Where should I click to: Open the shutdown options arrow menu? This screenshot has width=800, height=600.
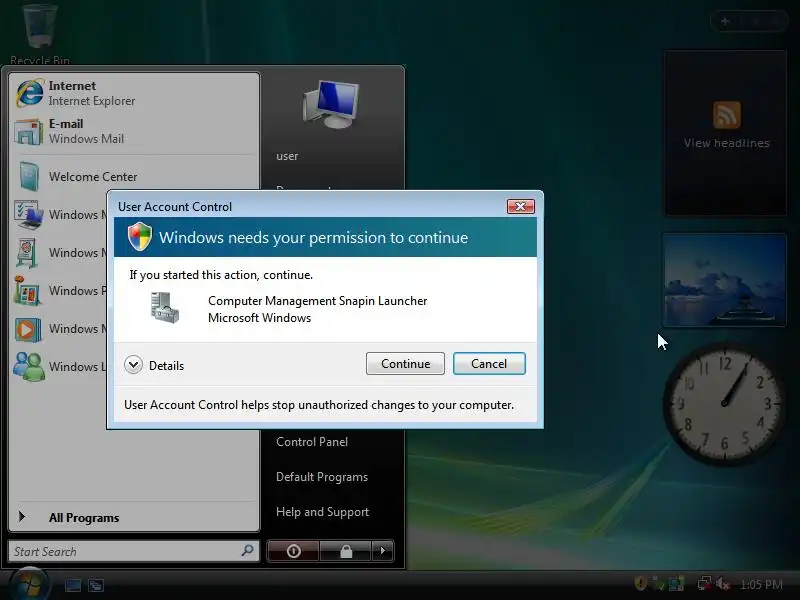pos(383,551)
